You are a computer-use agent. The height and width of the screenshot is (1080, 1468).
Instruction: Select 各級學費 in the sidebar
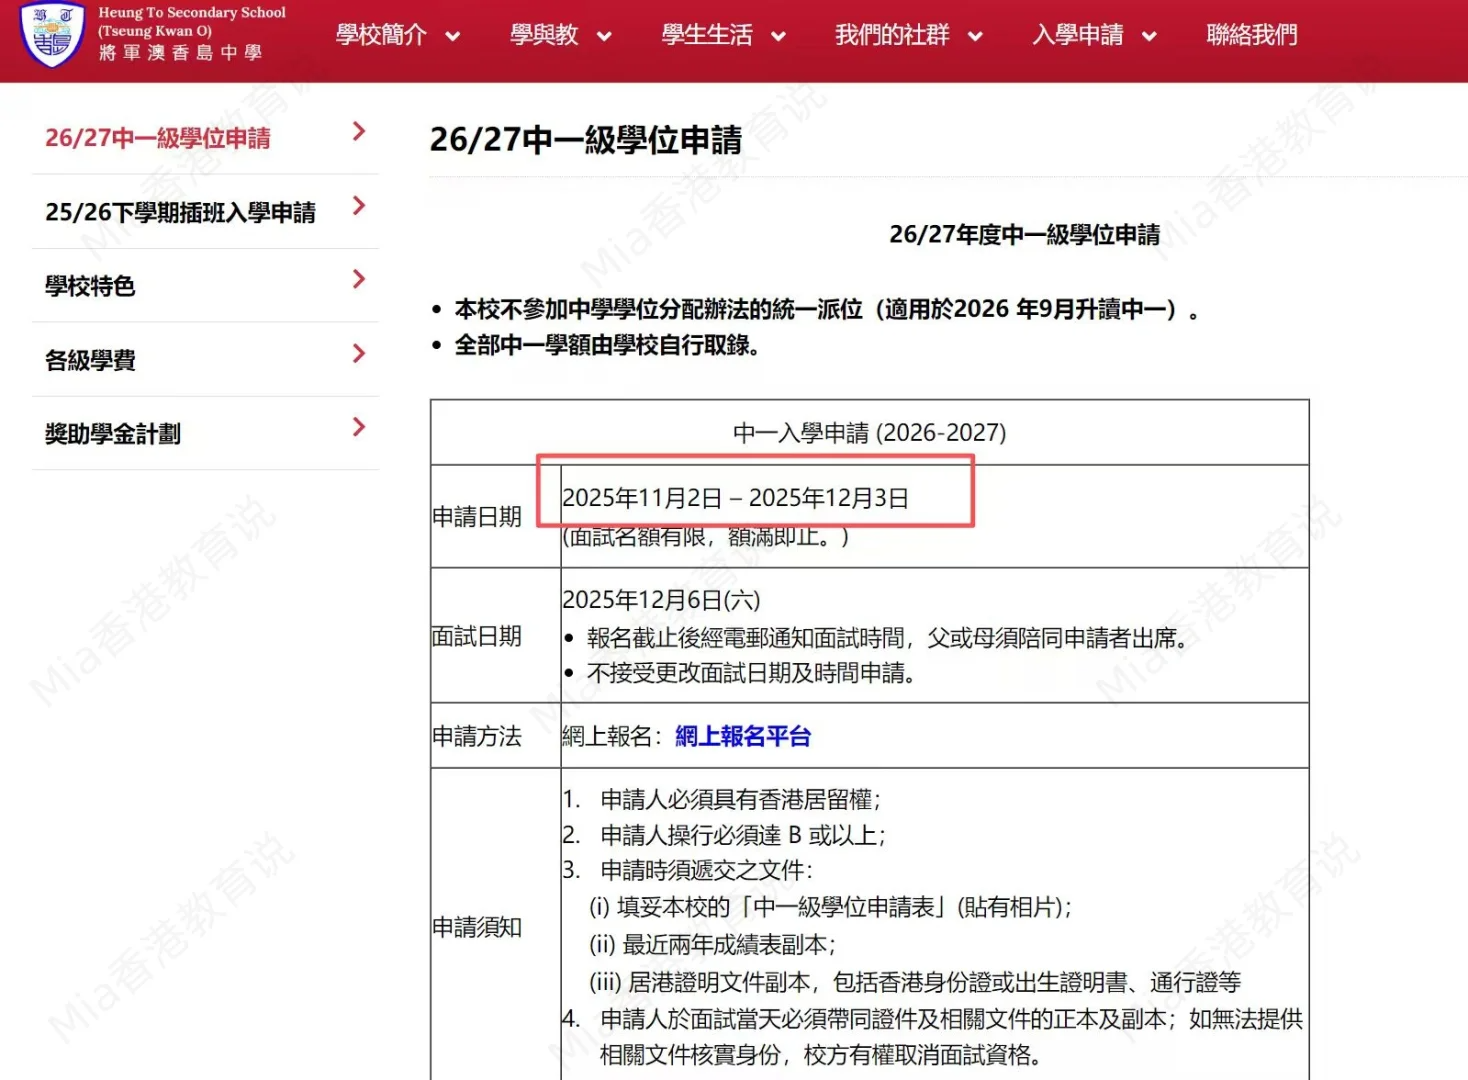pyautogui.click(x=90, y=360)
